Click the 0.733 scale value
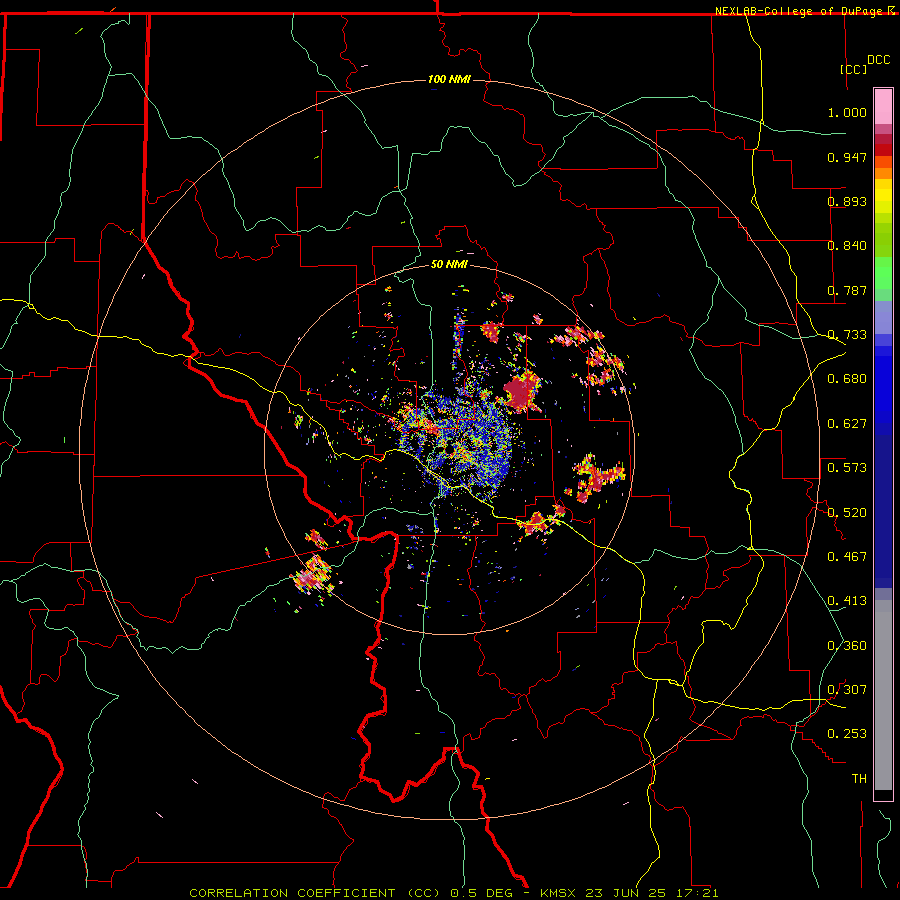Viewport: 900px width, 900px height. click(847, 335)
